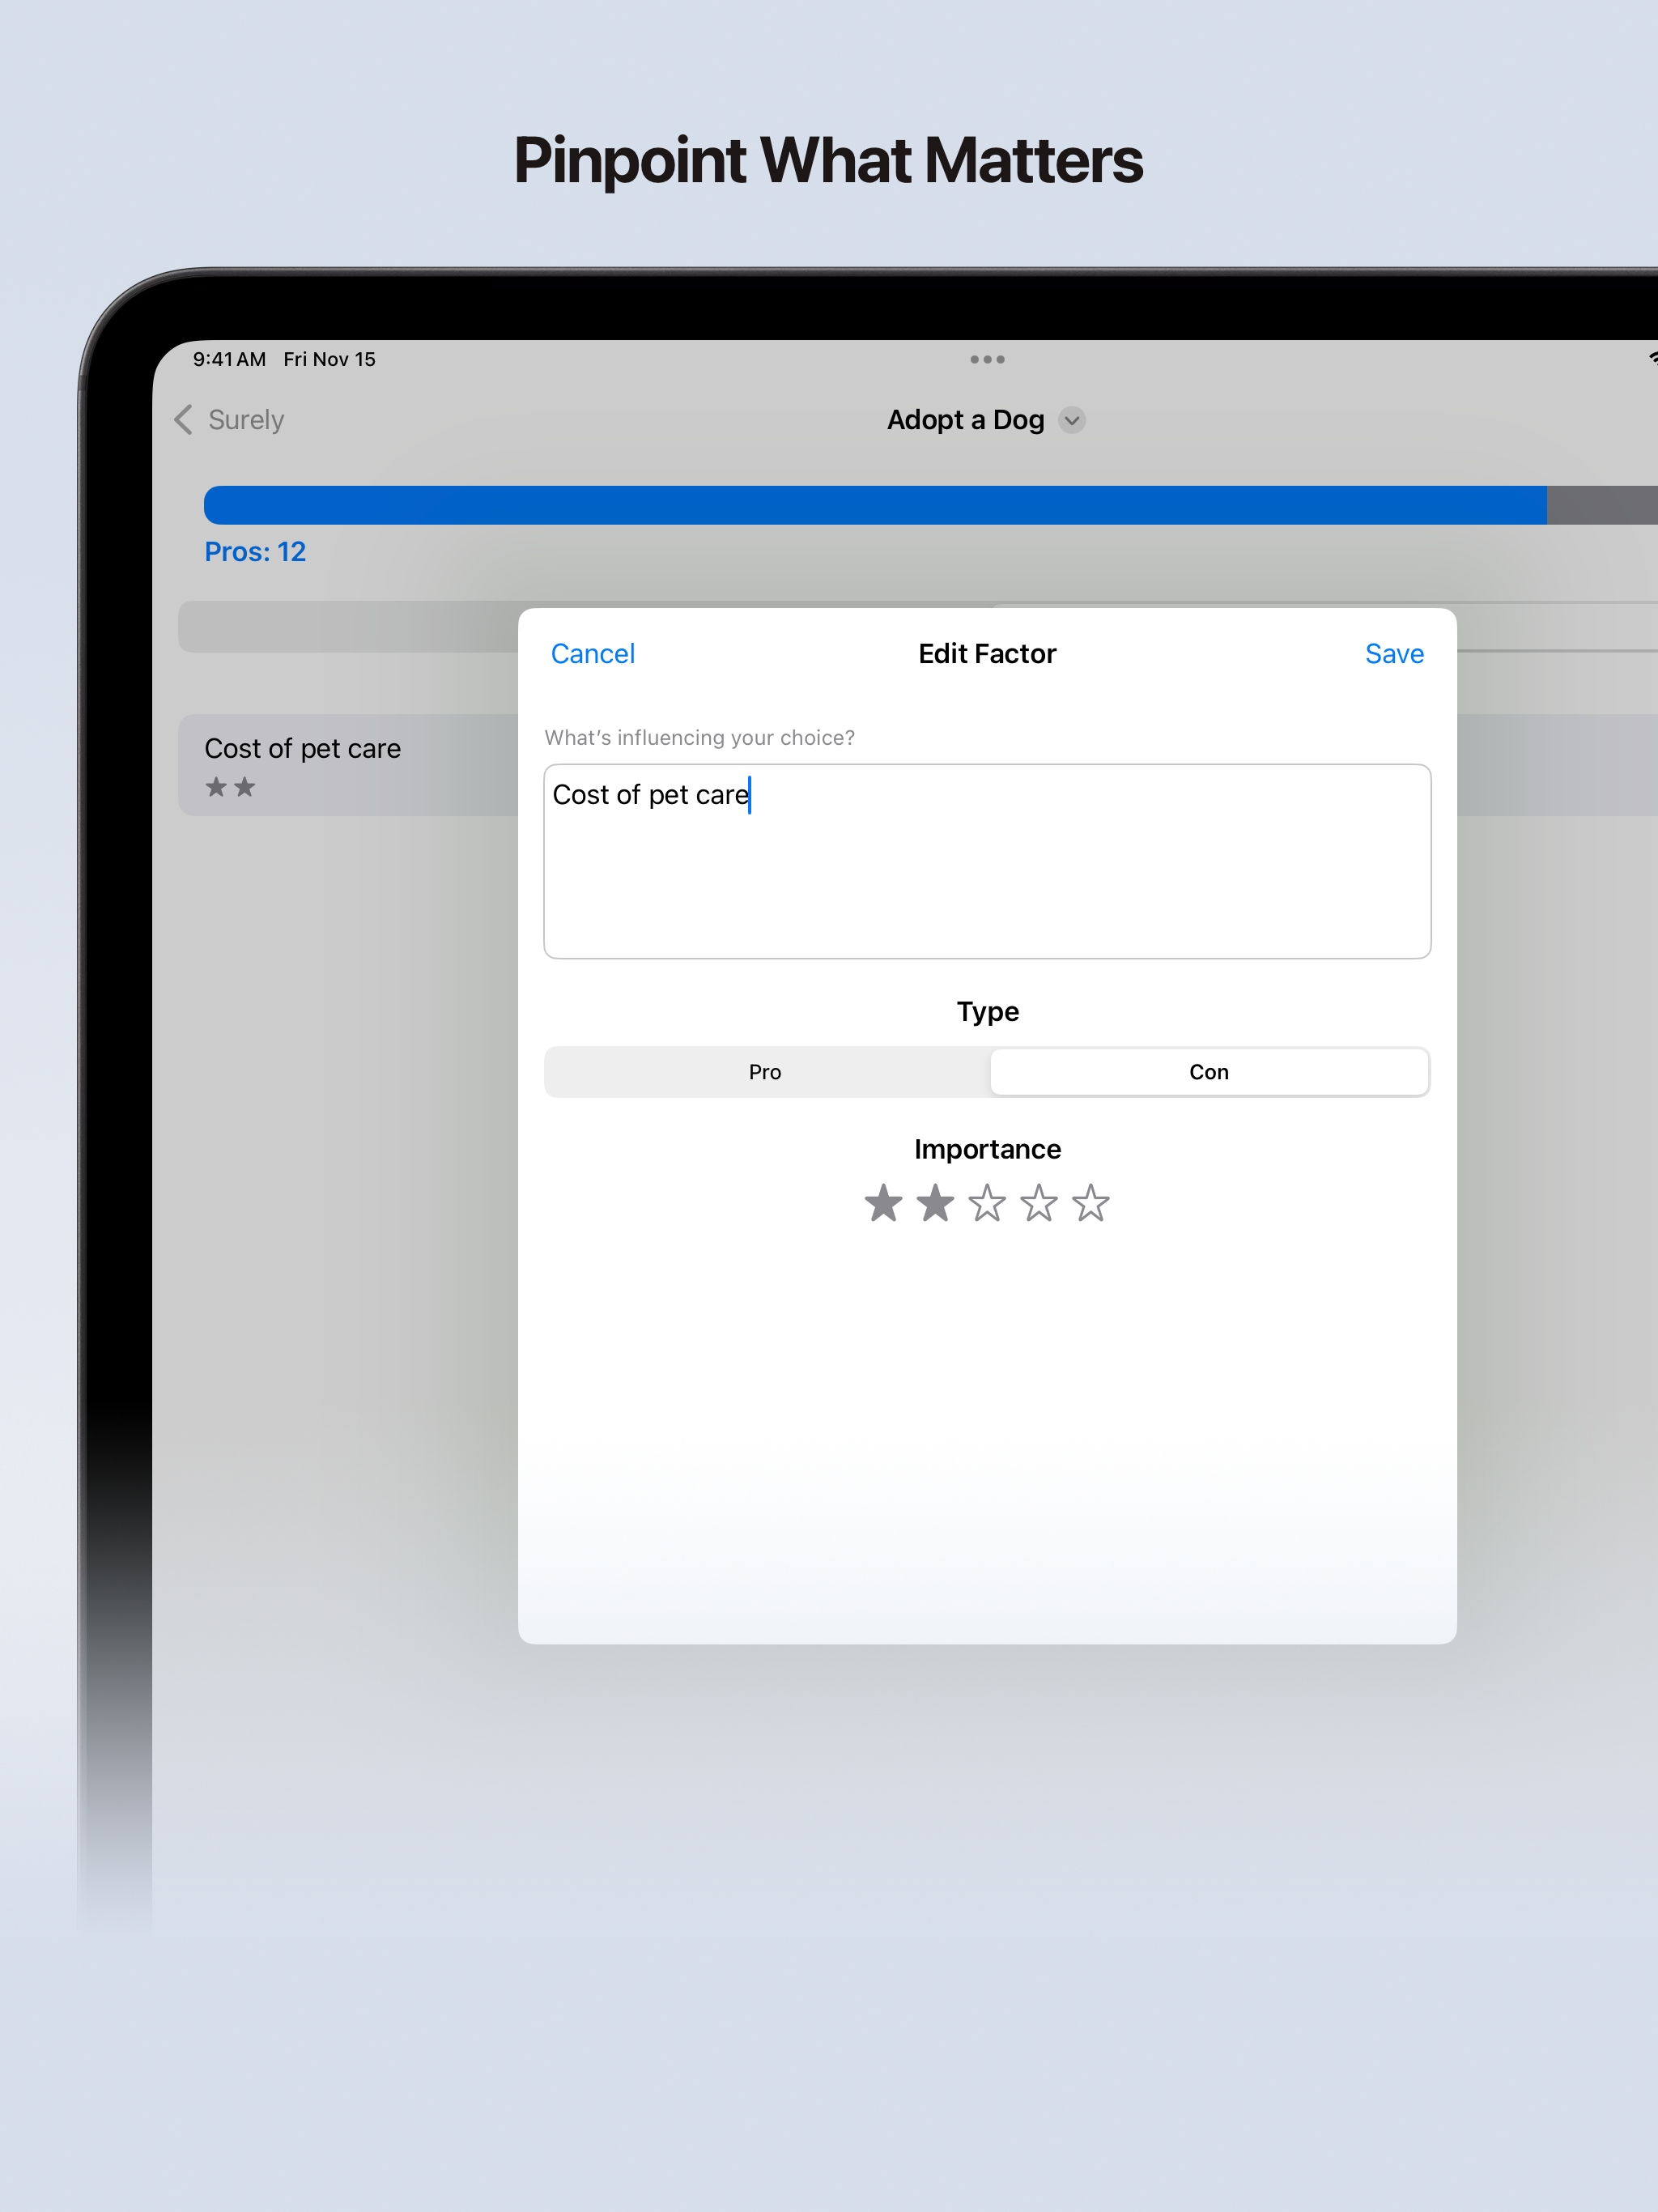Set importance to four stars
1658x2212 pixels.
pos(1039,1203)
